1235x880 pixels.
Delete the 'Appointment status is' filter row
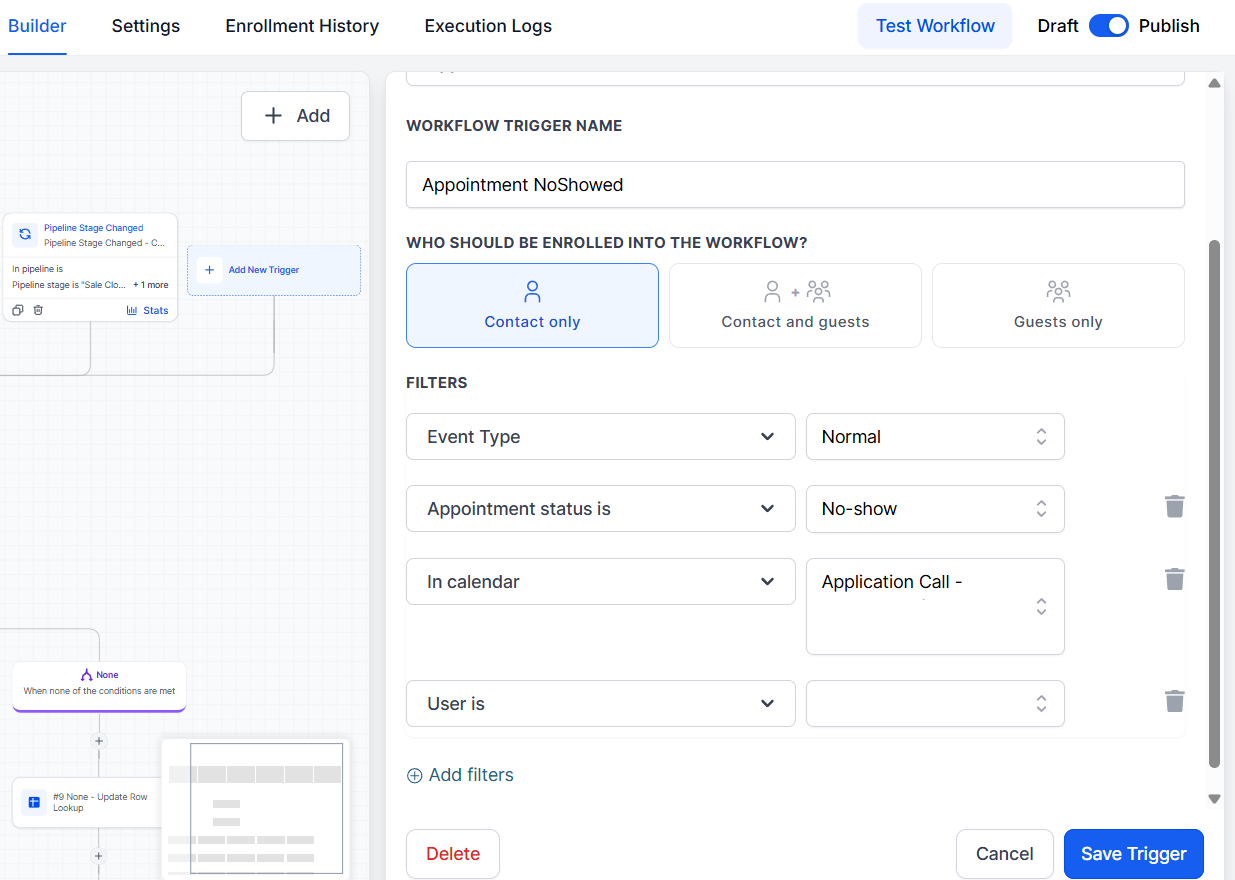pyautogui.click(x=1174, y=507)
